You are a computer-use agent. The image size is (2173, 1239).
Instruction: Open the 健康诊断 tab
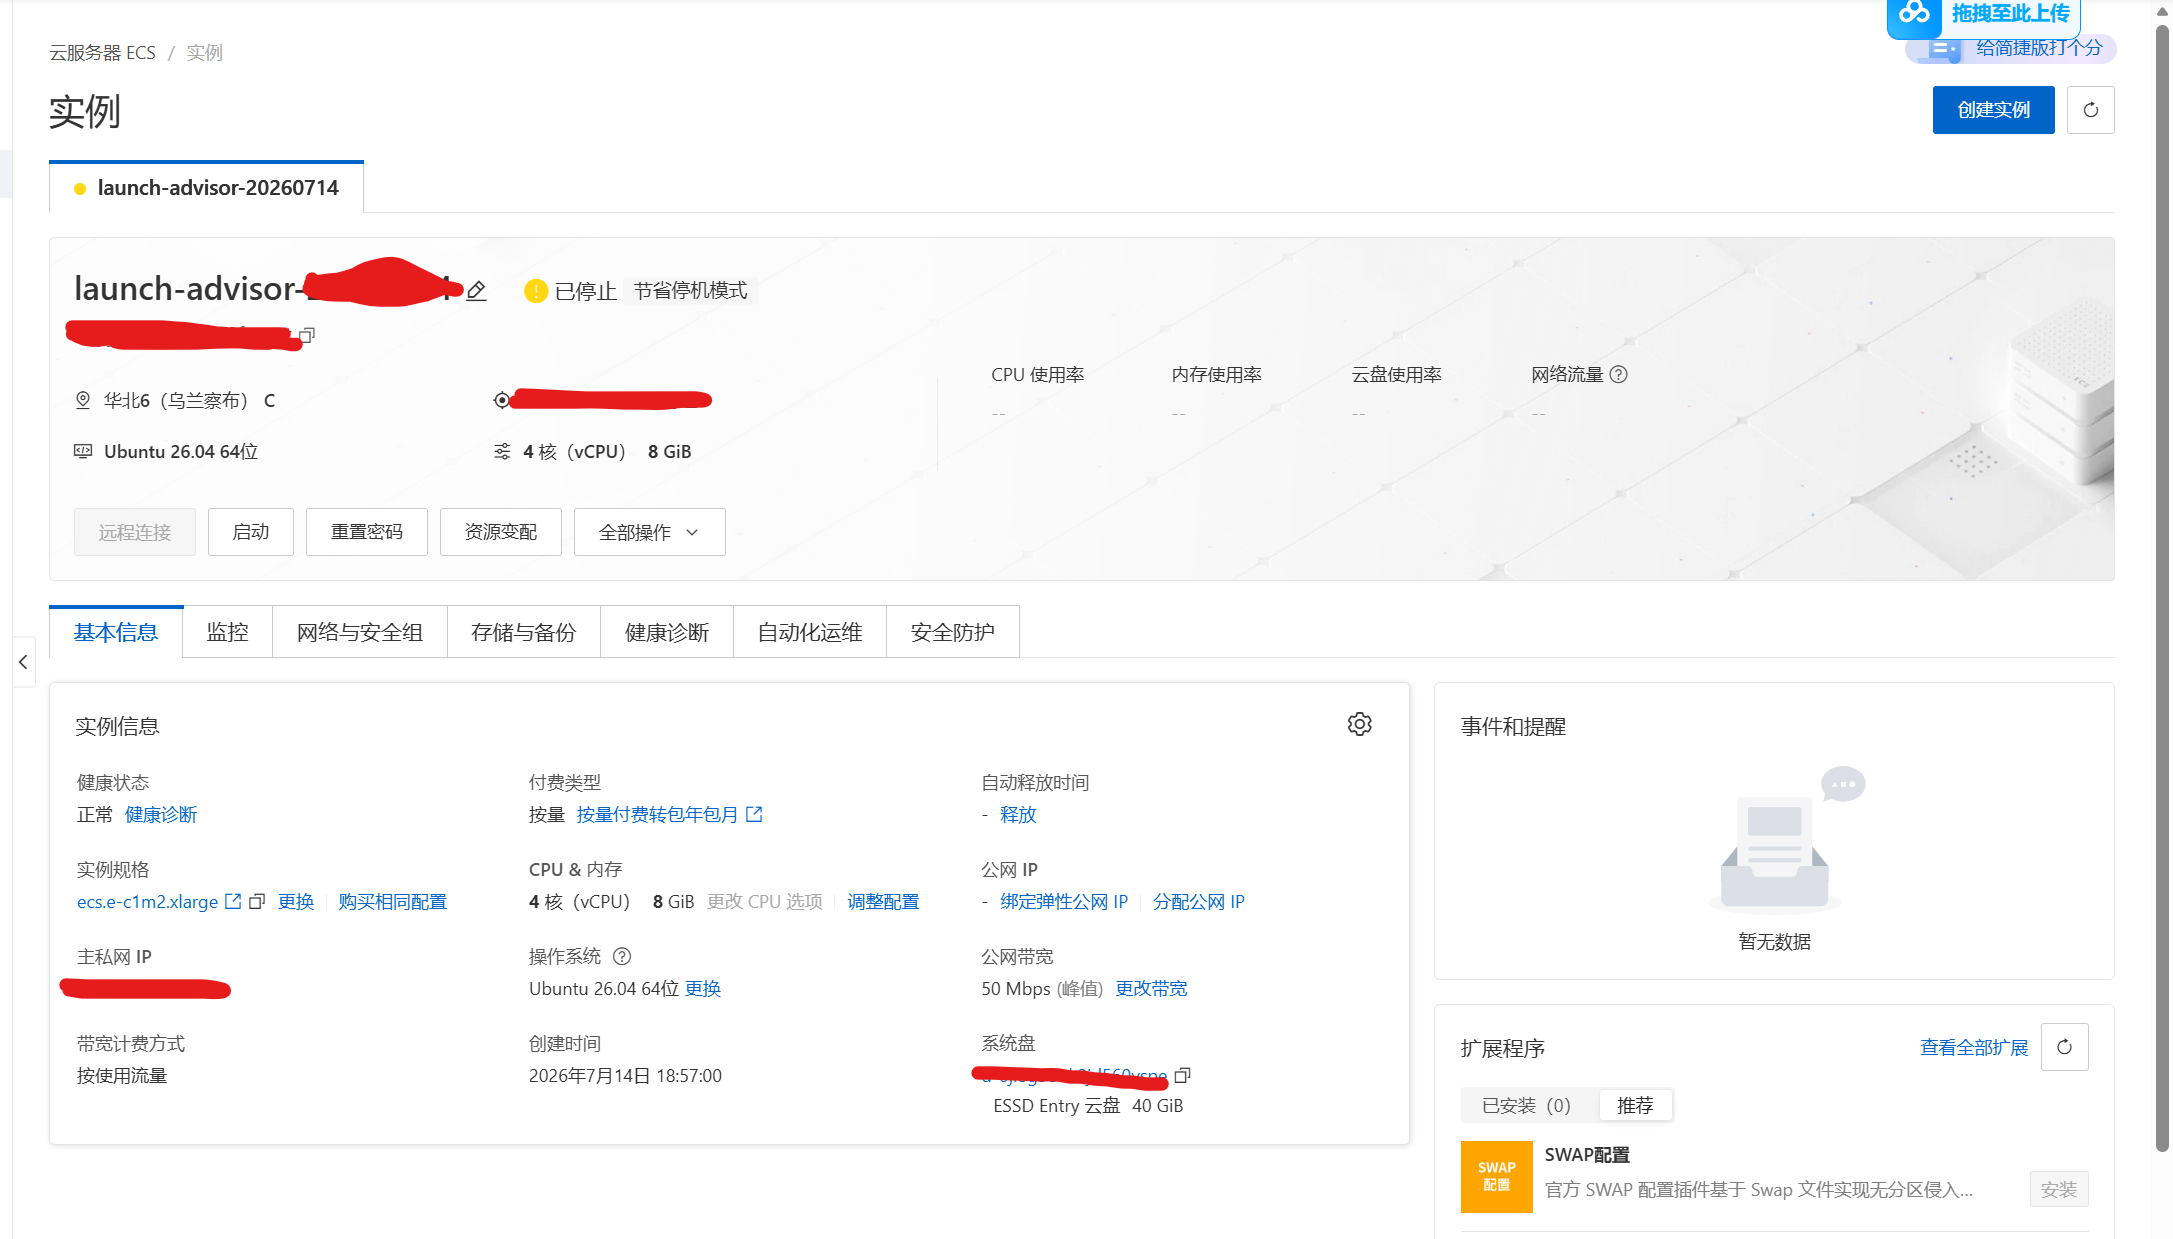tap(666, 632)
